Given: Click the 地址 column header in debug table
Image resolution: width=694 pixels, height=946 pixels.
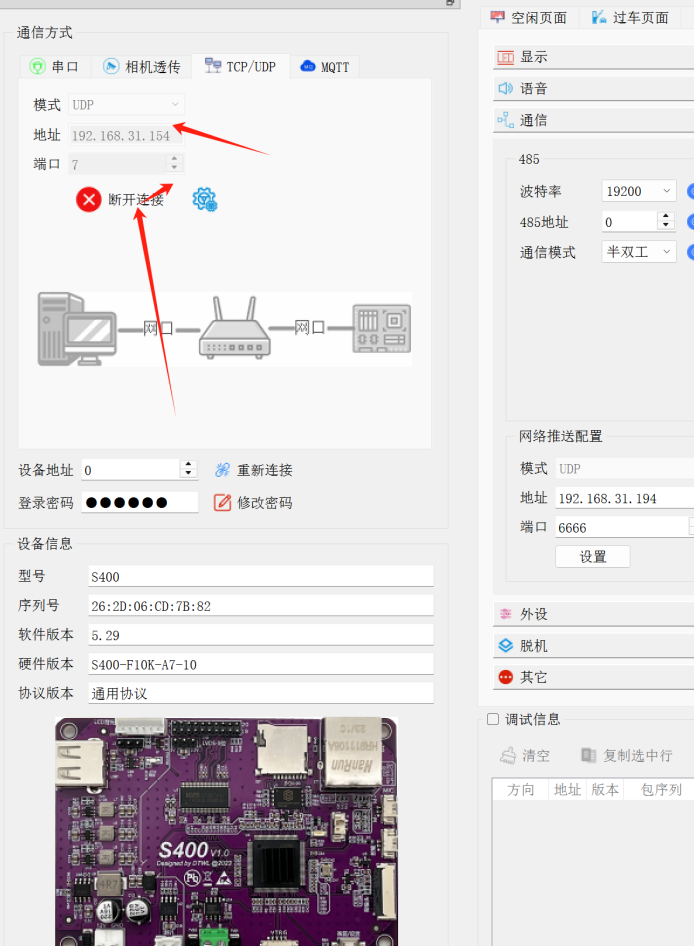Looking at the screenshot, I should point(567,789).
